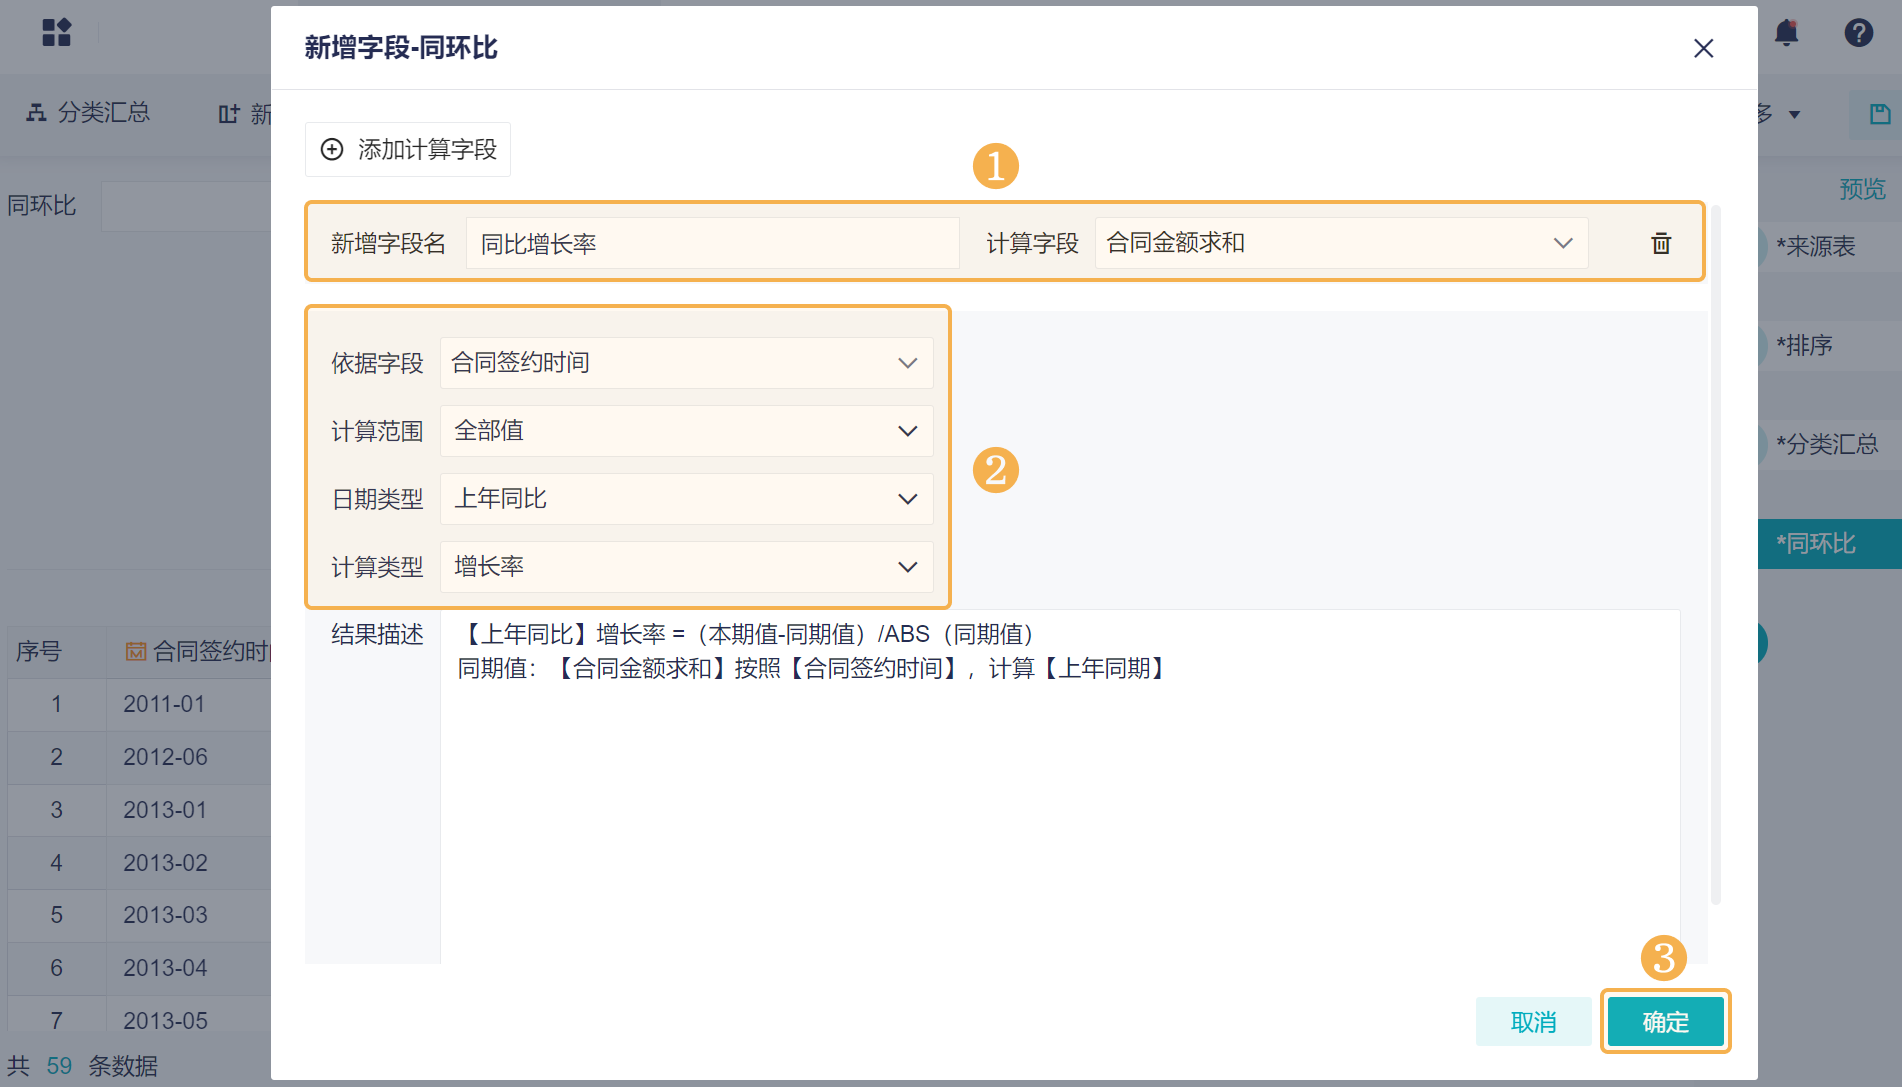Click the trash icon to delete calculation field
This screenshot has width=1902, height=1087.
(x=1660, y=243)
